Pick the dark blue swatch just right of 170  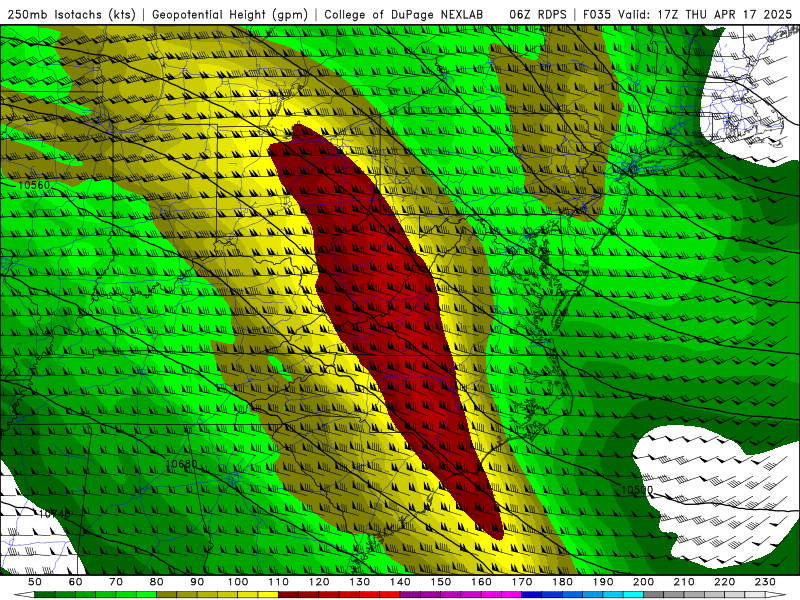click(532, 595)
